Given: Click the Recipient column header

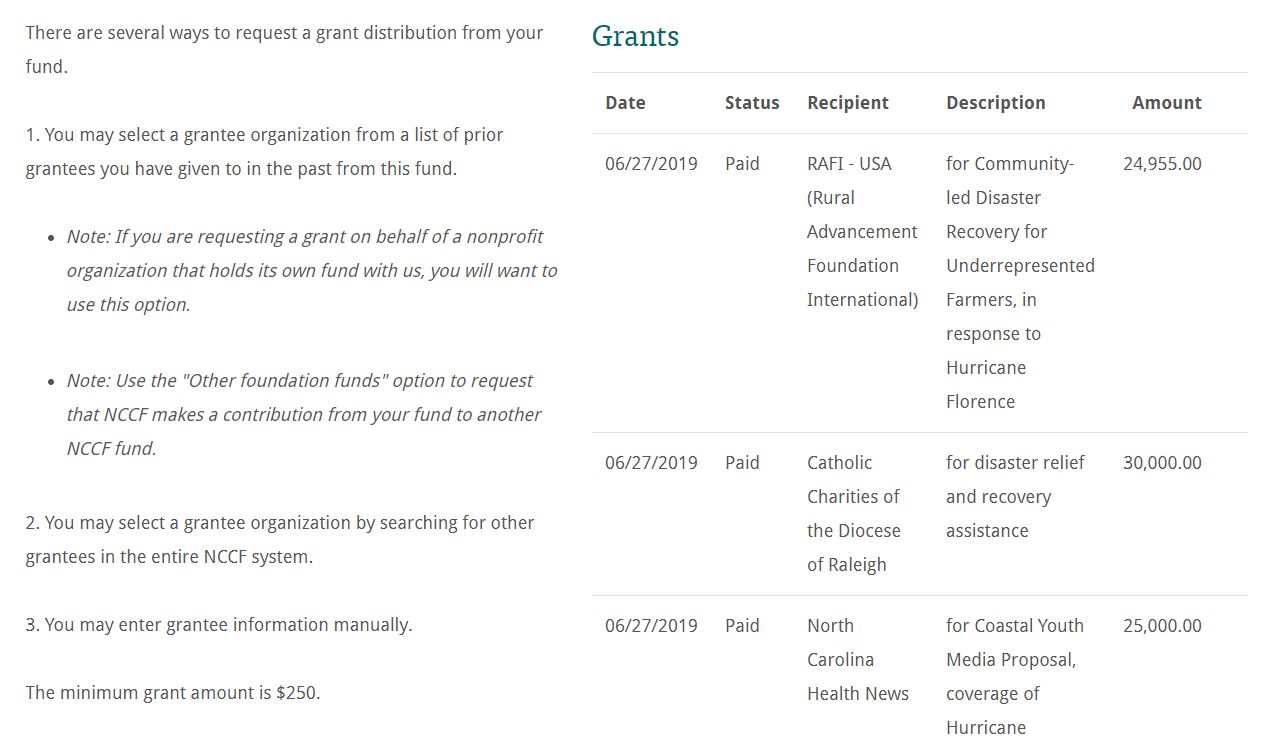Looking at the screenshot, I should (x=848, y=103).
